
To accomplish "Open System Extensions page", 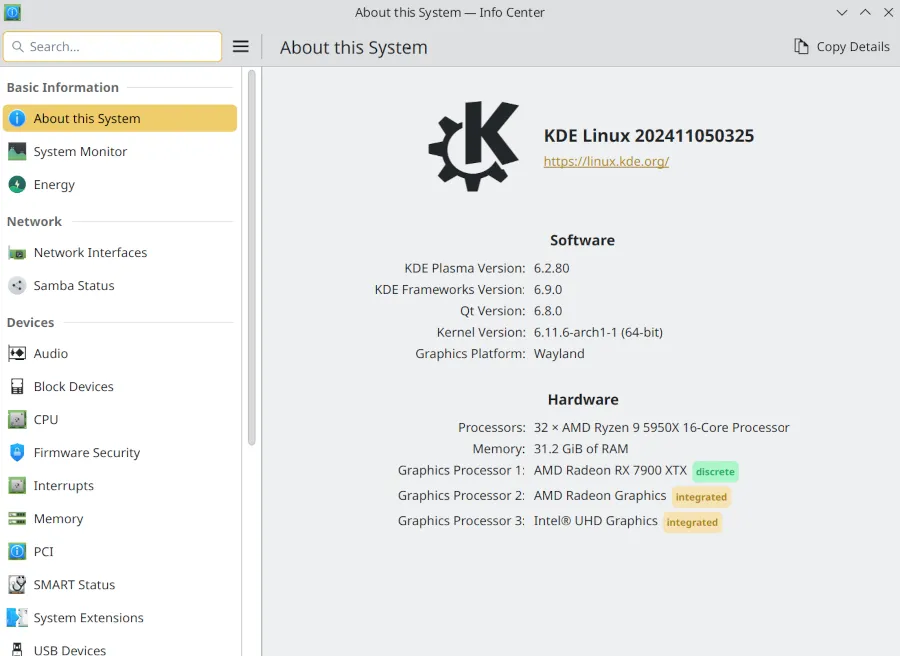I will point(120,618).
